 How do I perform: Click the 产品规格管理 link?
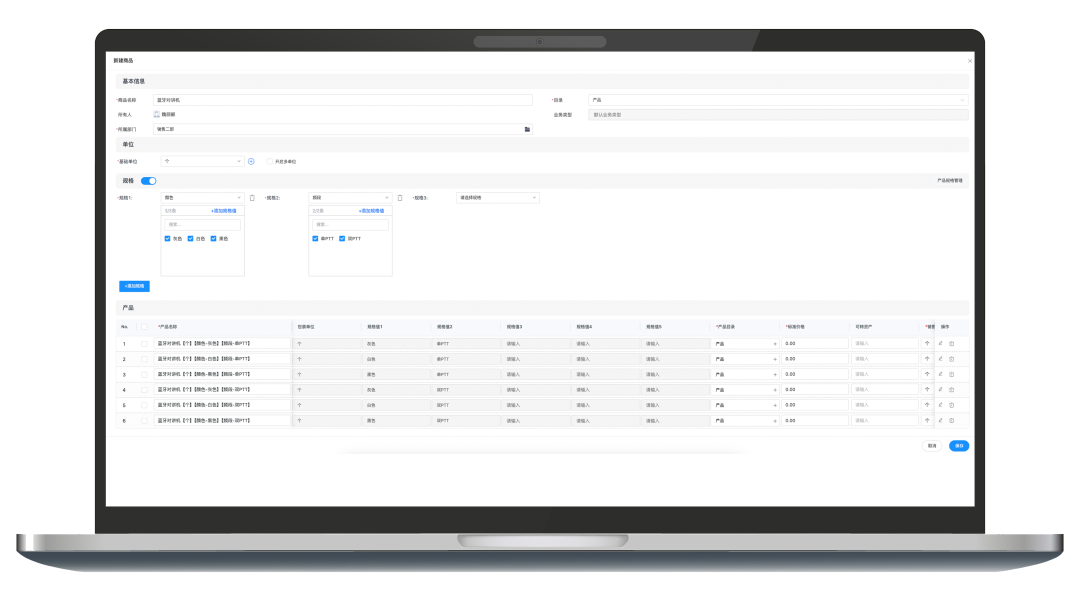coord(949,181)
